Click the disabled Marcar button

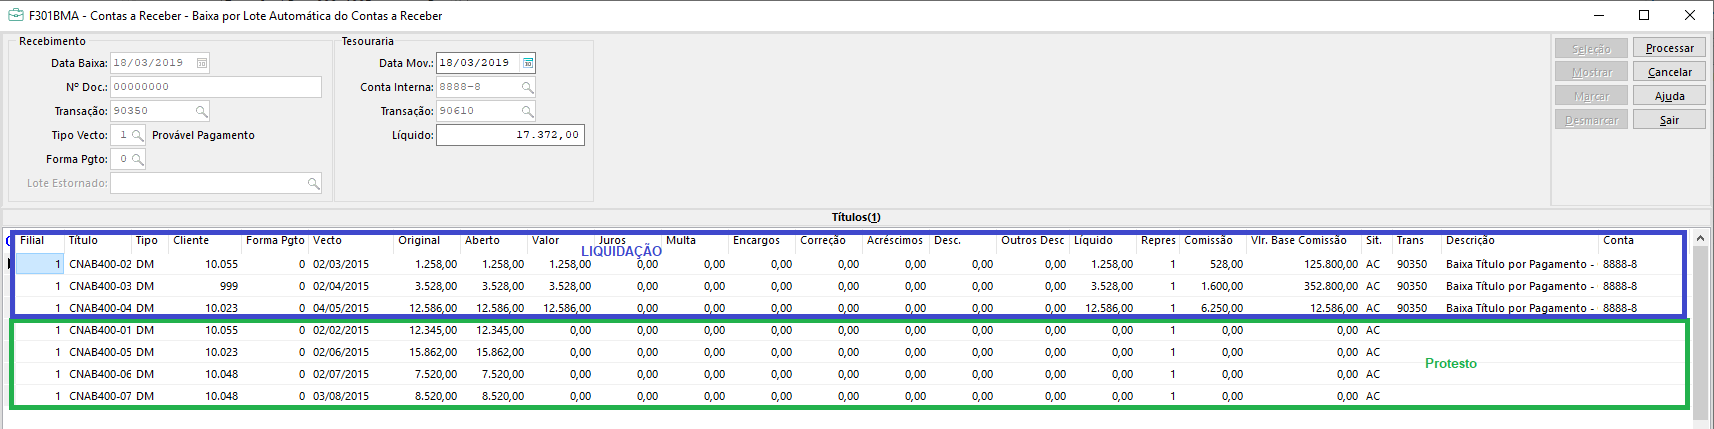1591,96
